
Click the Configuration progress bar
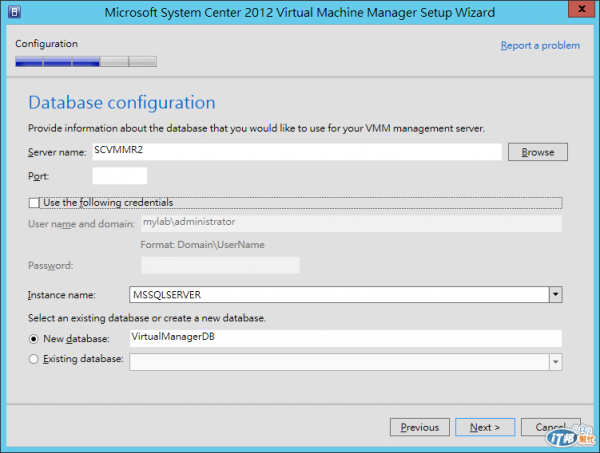point(86,61)
